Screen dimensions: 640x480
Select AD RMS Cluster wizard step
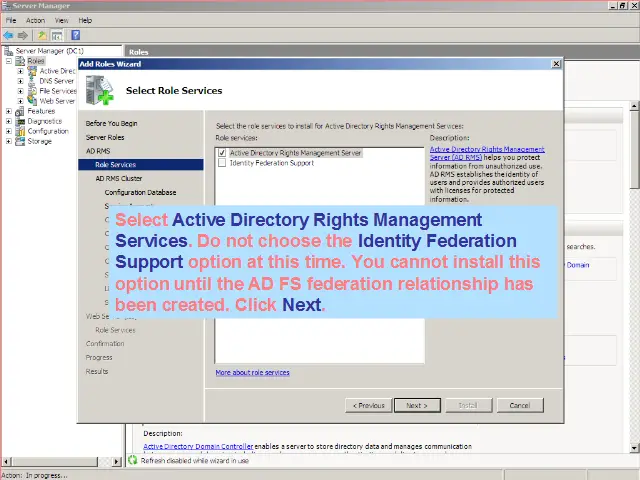coord(119,178)
